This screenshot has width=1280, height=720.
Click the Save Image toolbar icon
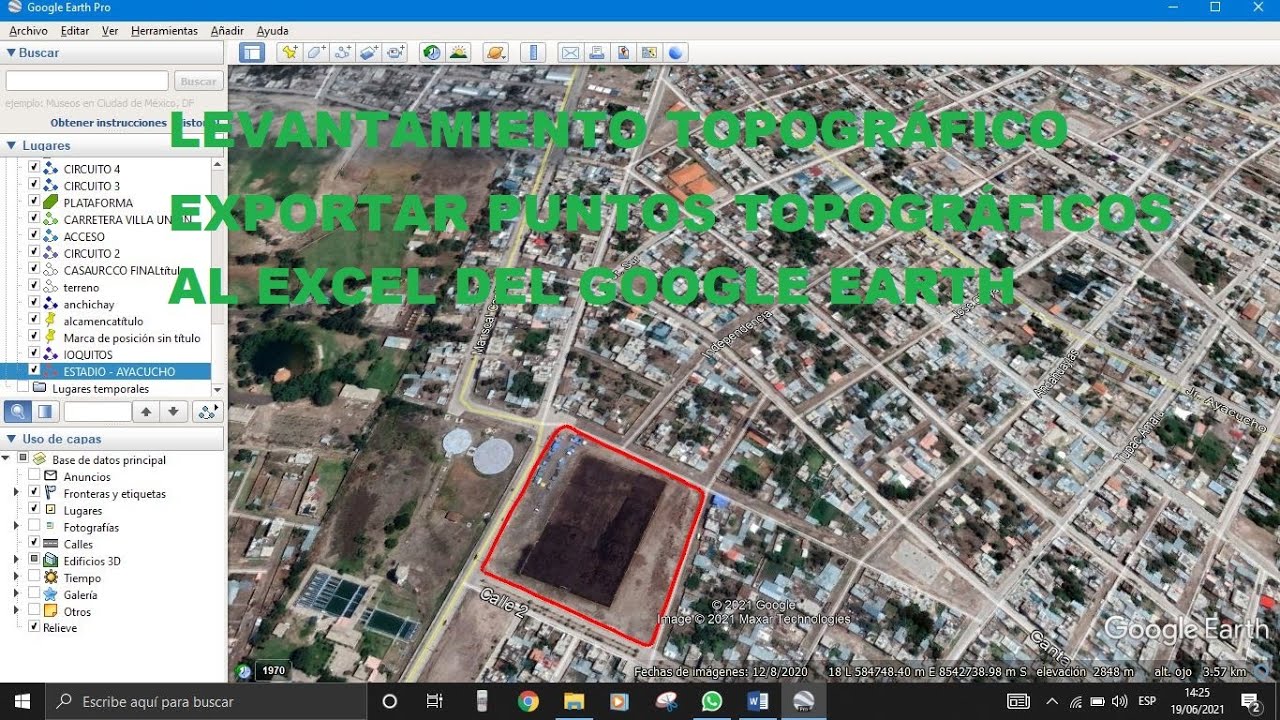click(x=623, y=53)
